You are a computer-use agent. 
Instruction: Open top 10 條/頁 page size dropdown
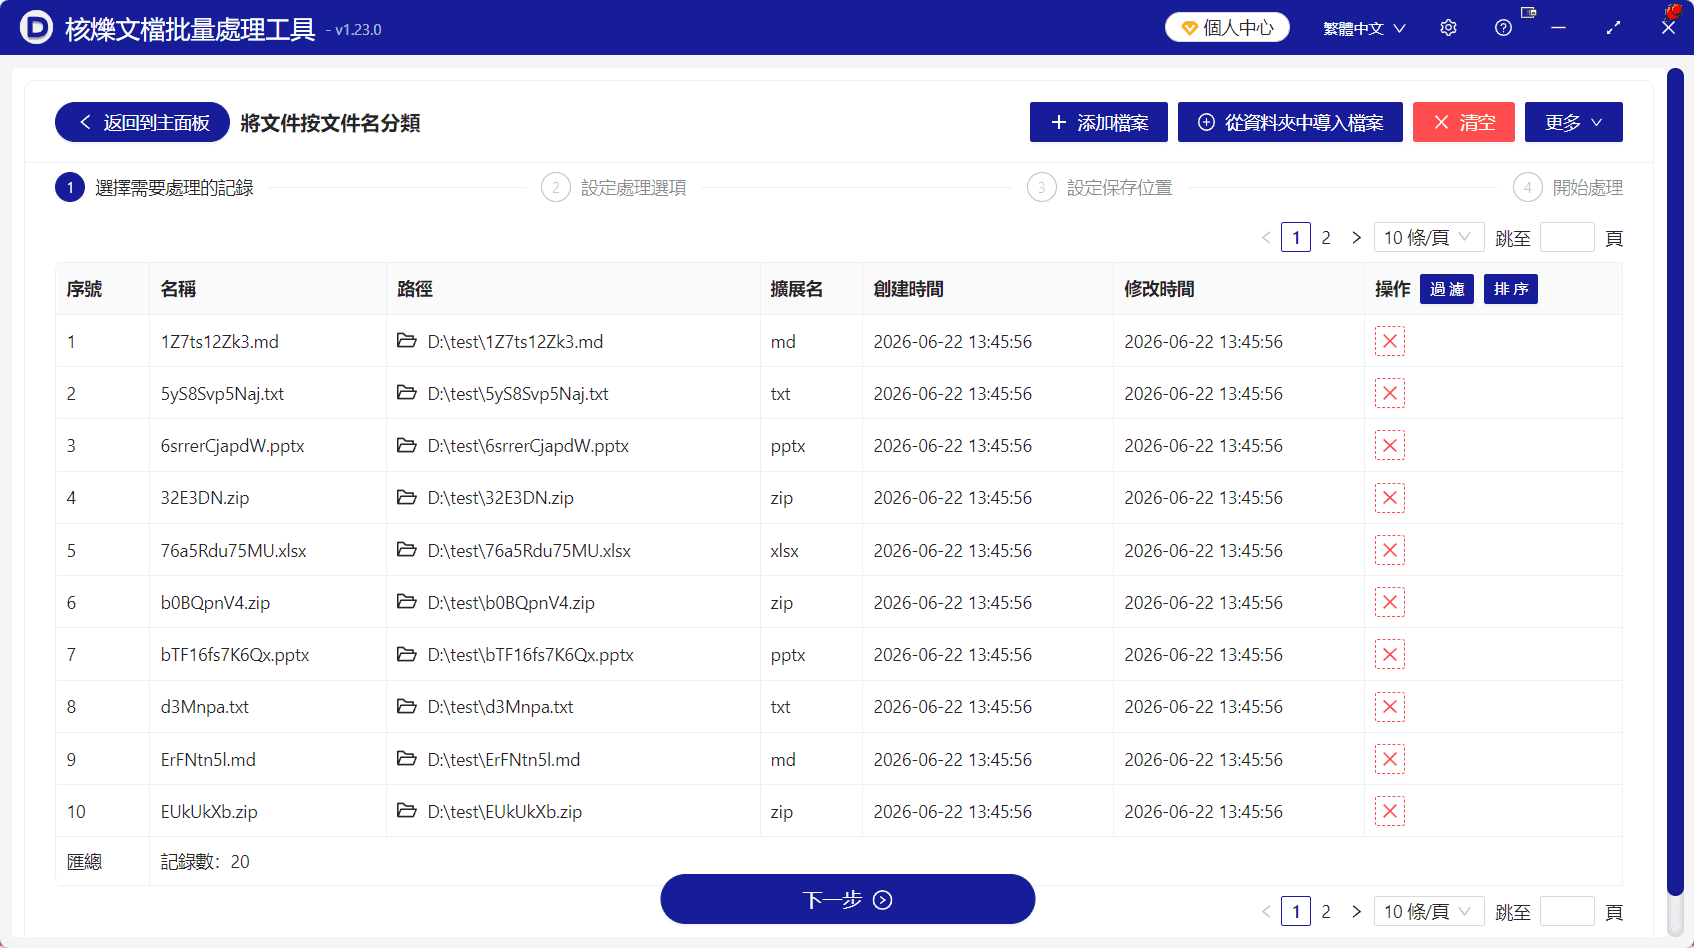[1428, 238]
